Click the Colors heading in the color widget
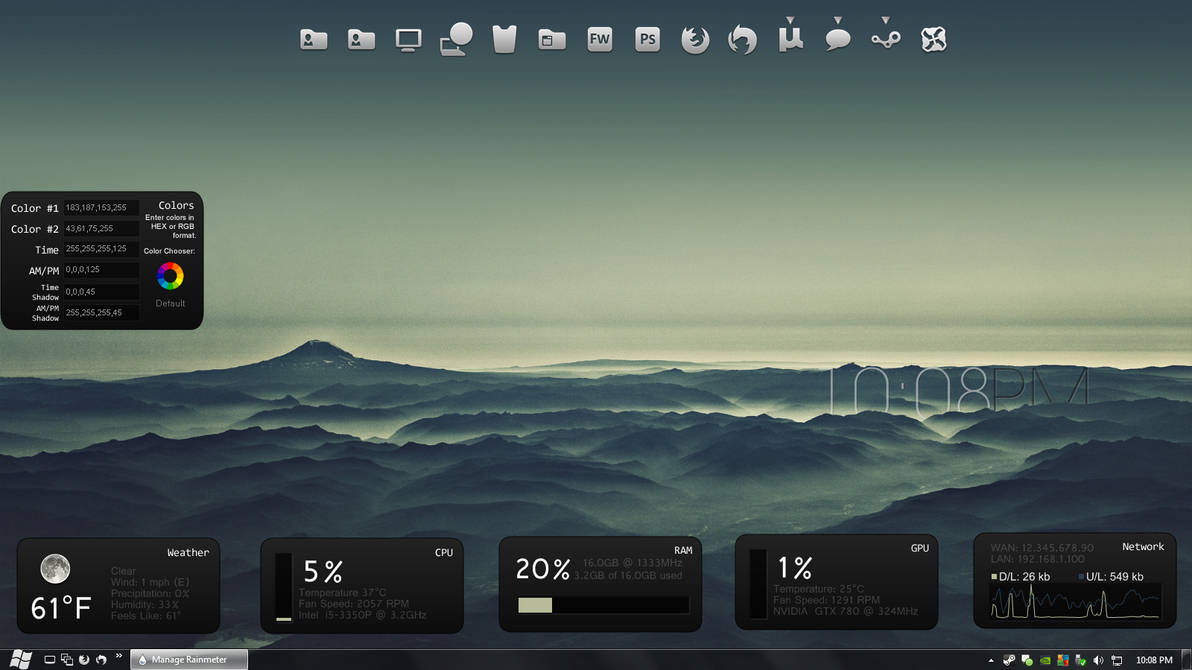 click(176, 205)
